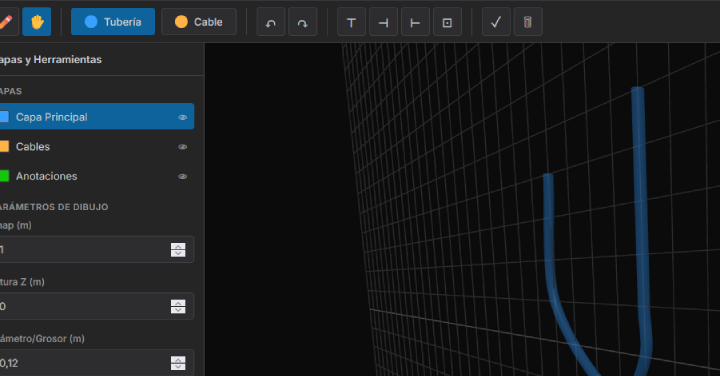
Task: Undo the last action
Action: pos(271,22)
